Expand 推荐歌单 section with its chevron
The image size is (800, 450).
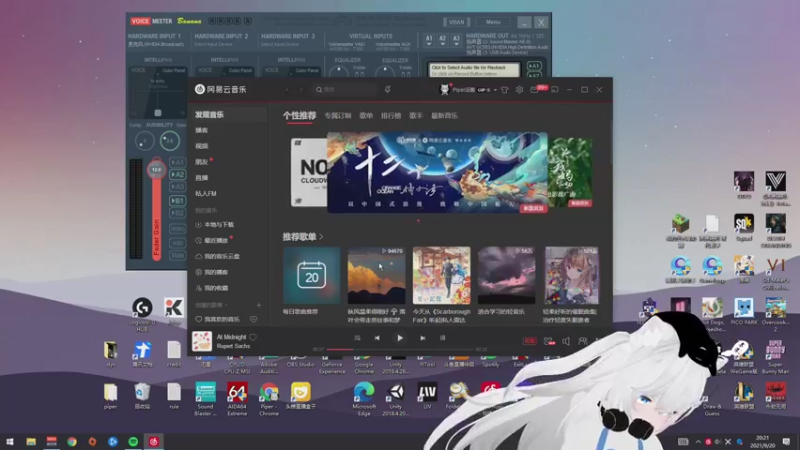(x=321, y=237)
